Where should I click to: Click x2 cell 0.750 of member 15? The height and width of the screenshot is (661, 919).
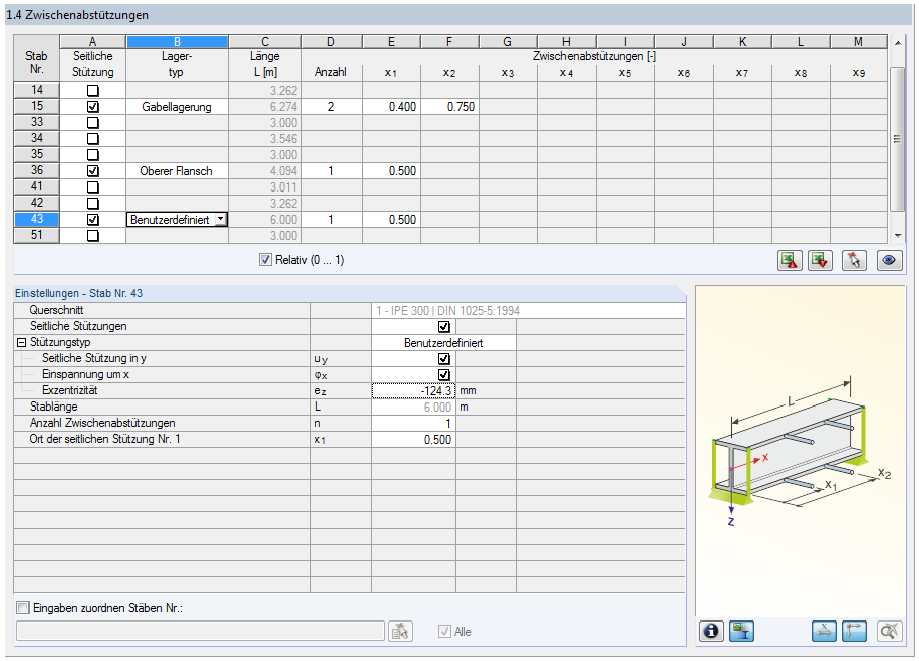click(450, 107)
